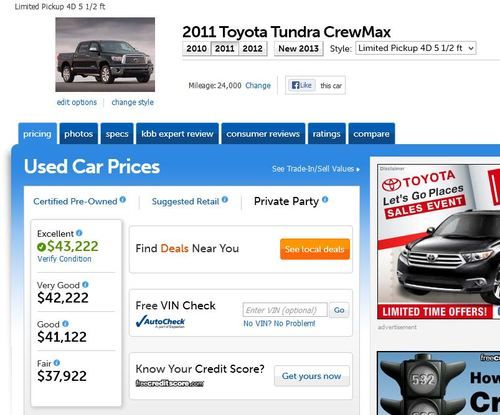
Task: Click the Tundra truck thumbnail image
Action: (105, 55)
